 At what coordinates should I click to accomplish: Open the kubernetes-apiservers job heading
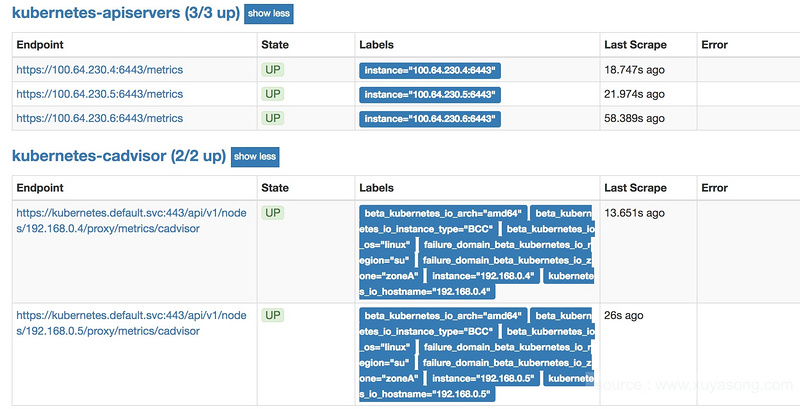click(x=123, y=14)
